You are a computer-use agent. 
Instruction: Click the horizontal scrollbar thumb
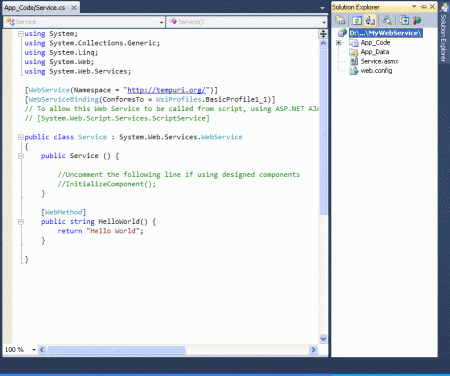click(x=116, y=350)
